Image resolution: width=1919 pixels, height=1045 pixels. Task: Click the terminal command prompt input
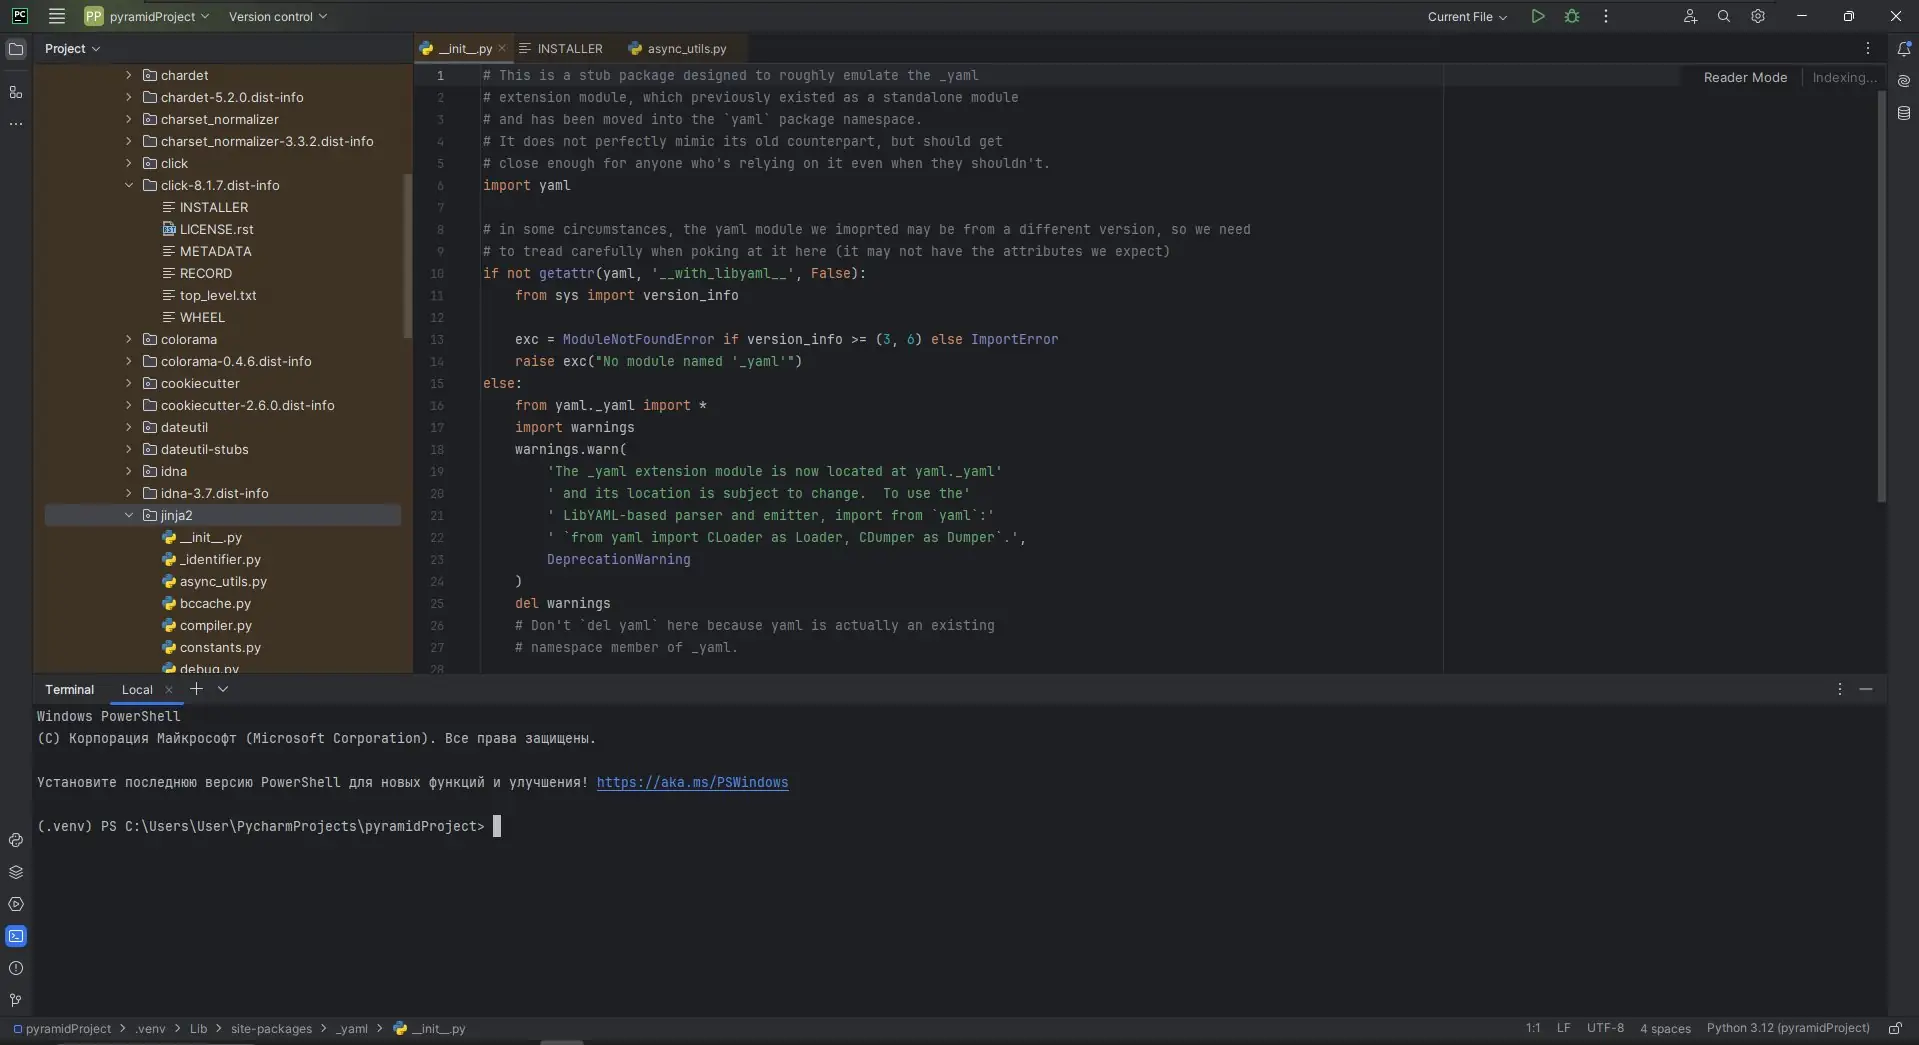point(497,826)
